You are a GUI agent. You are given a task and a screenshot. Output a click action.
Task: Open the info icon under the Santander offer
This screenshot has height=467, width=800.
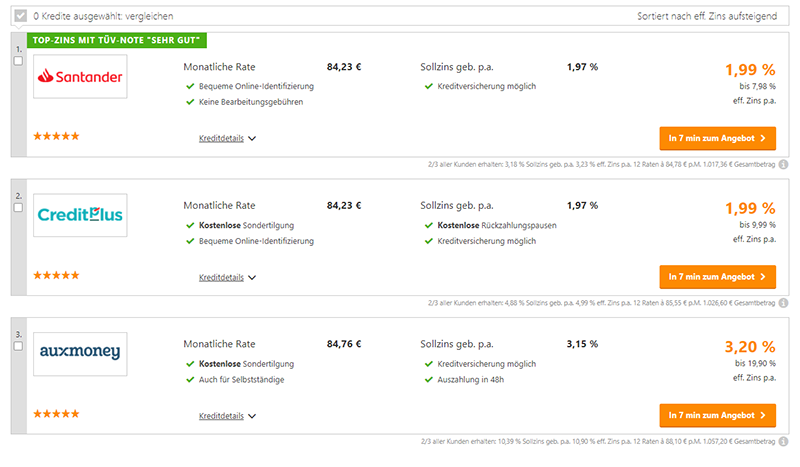pyautogui.click(x=784, y=164)
